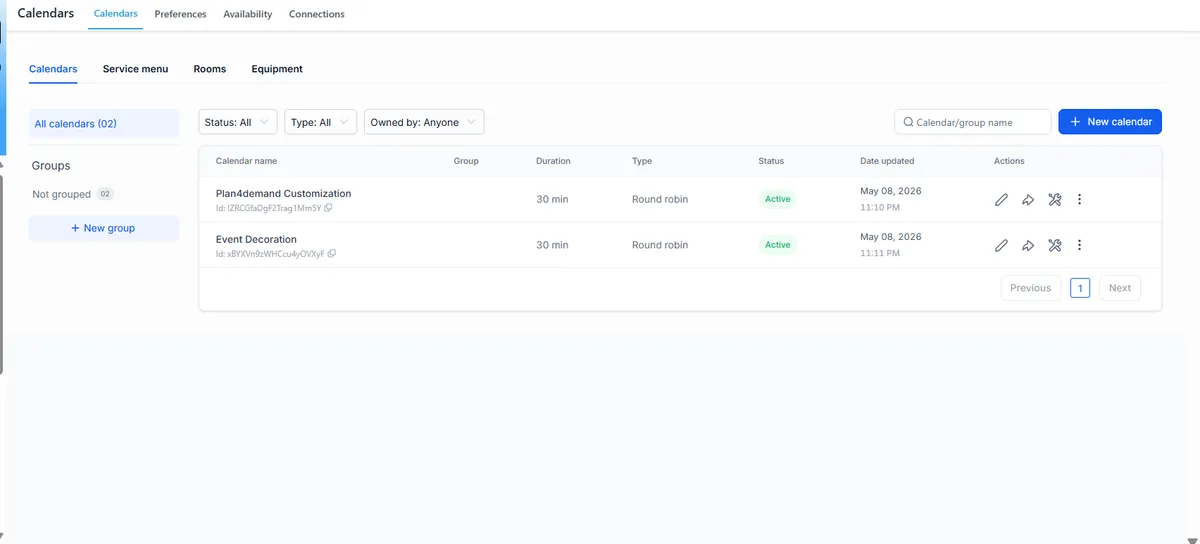
Task: Copy the Event Decoration calendar ID
Action: pyautogui.click(x=332, y=254)
